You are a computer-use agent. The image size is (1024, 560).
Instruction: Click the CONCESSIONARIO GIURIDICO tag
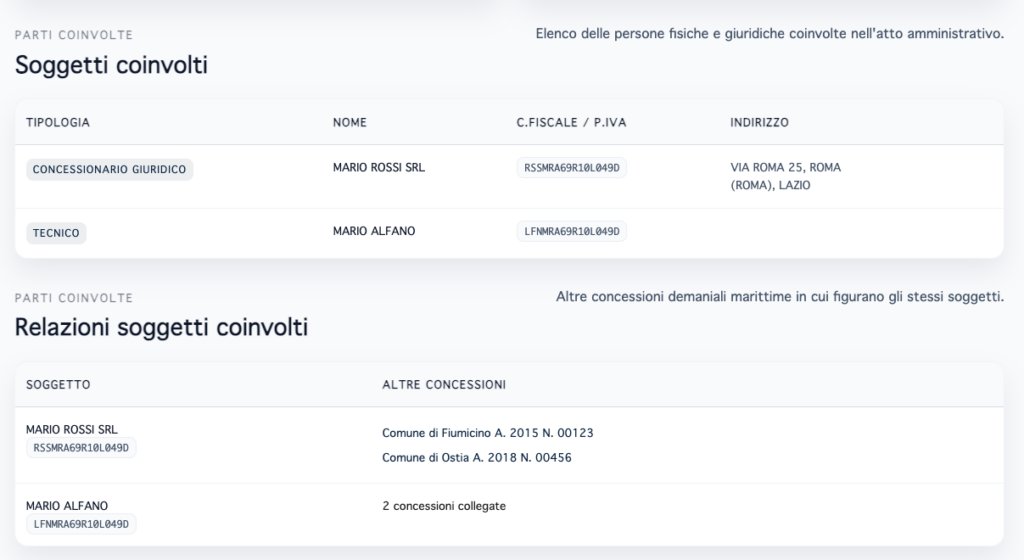(109, 169)
